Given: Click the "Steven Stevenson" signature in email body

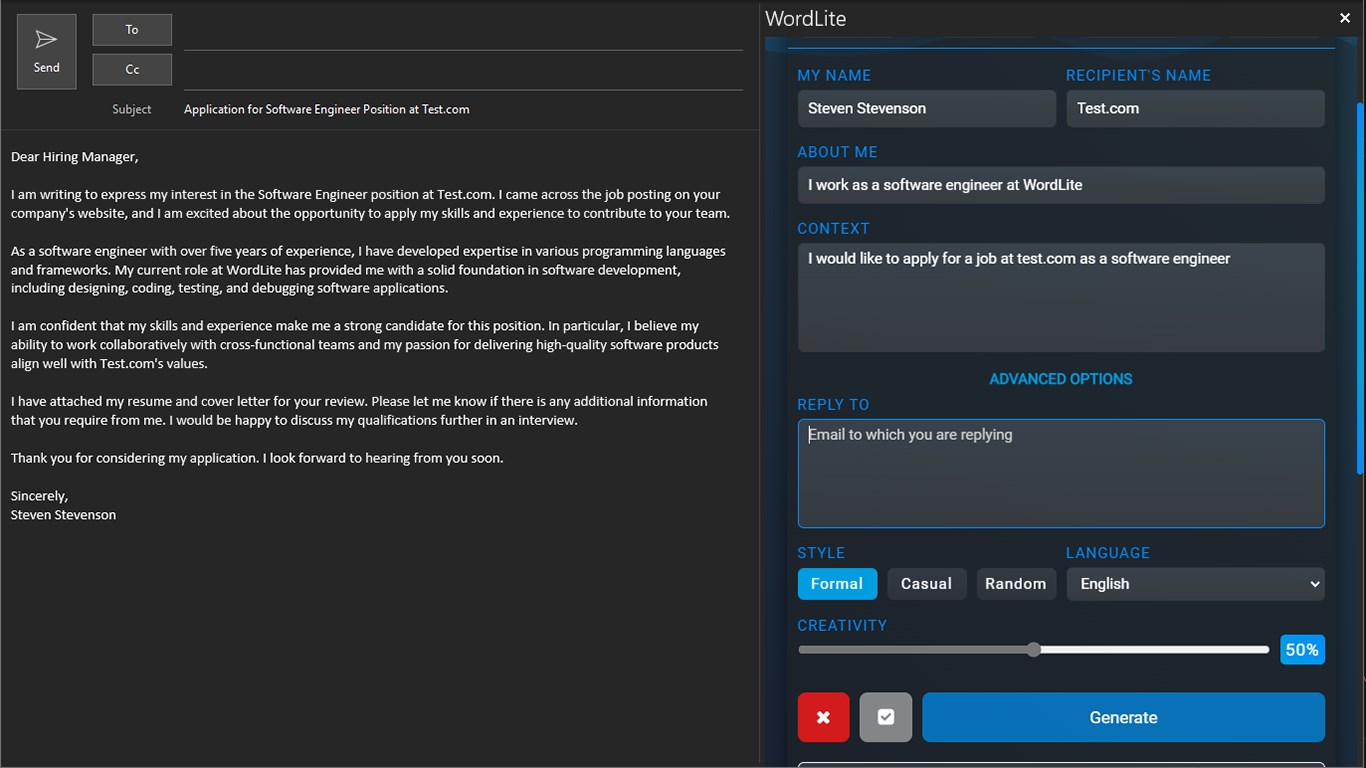Looking at the screenshot, I should point(64,515).
